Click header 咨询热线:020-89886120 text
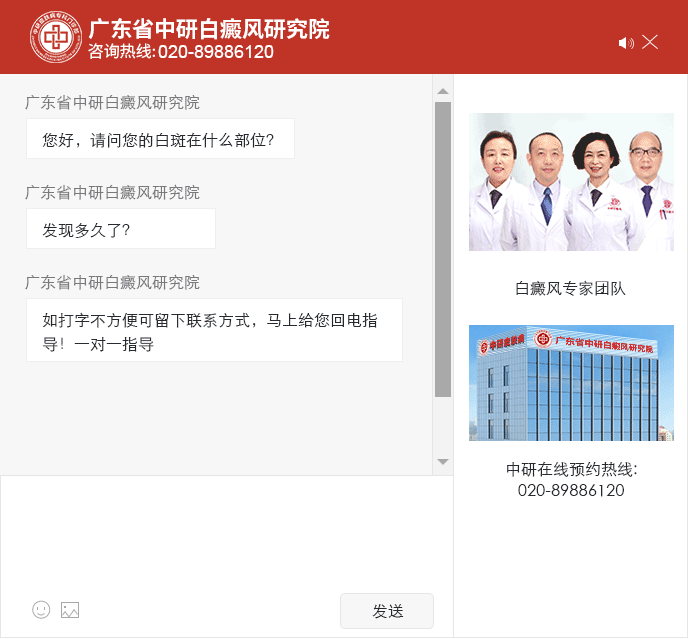Image resolution: width=688 pixels, height=639 pixels. point(181,52)
